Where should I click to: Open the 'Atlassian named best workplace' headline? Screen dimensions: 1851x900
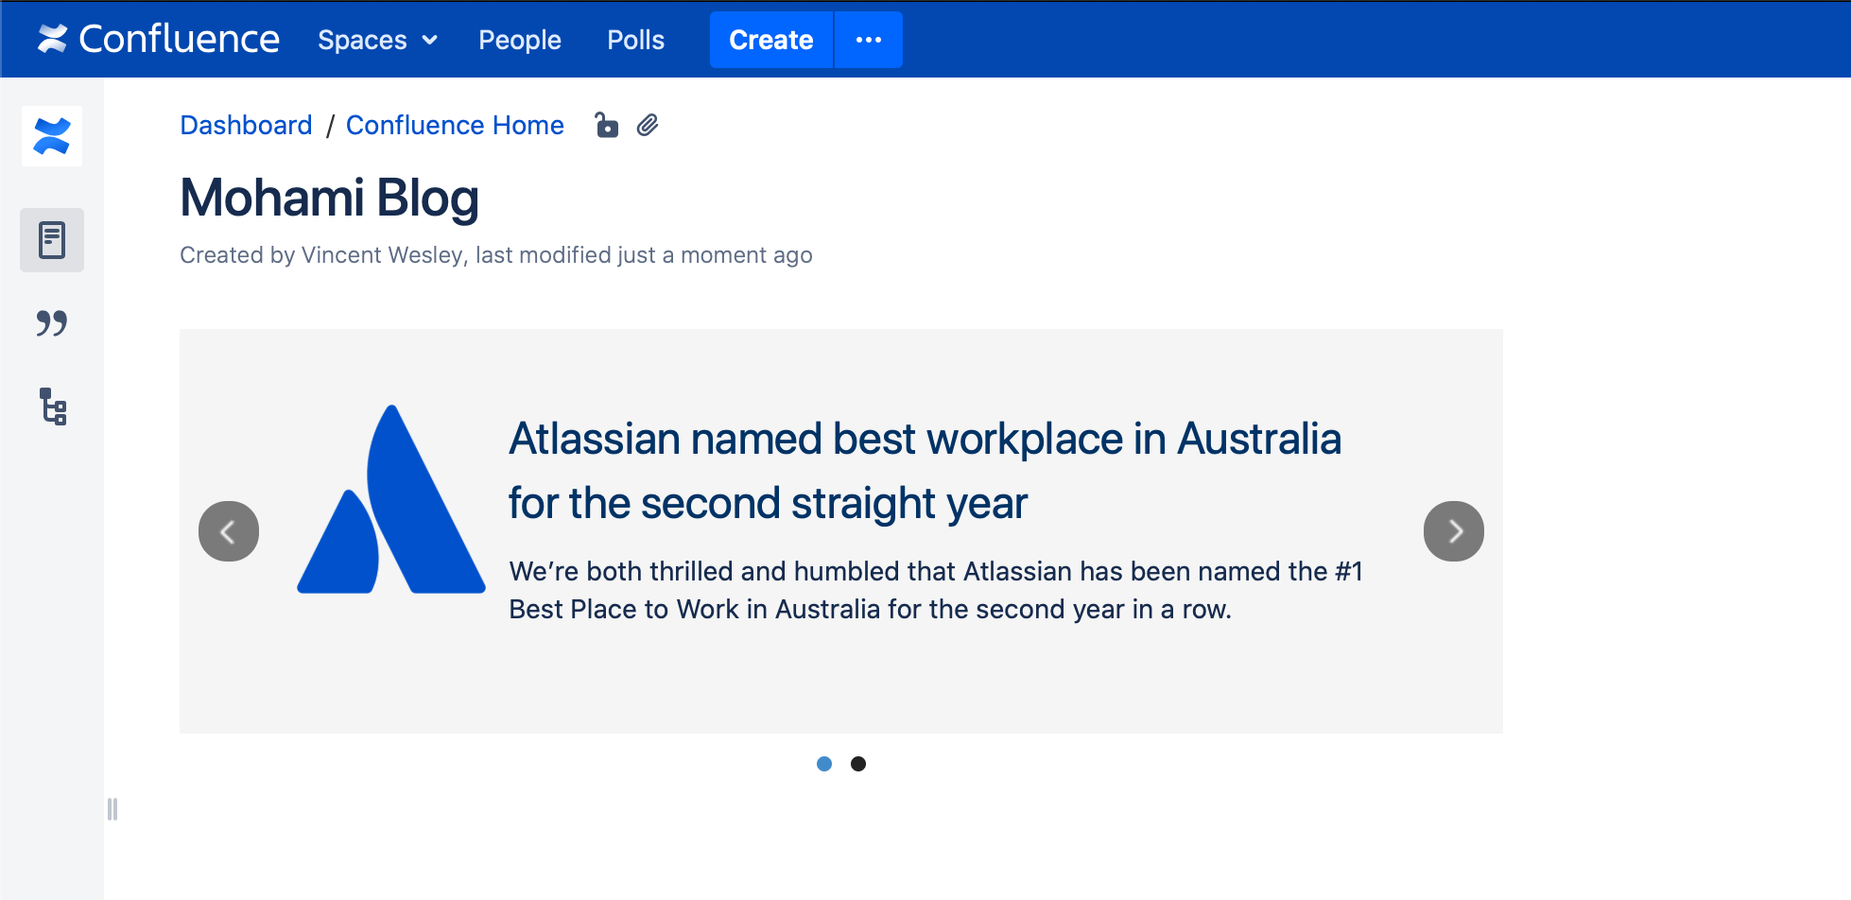click(925, 470)
